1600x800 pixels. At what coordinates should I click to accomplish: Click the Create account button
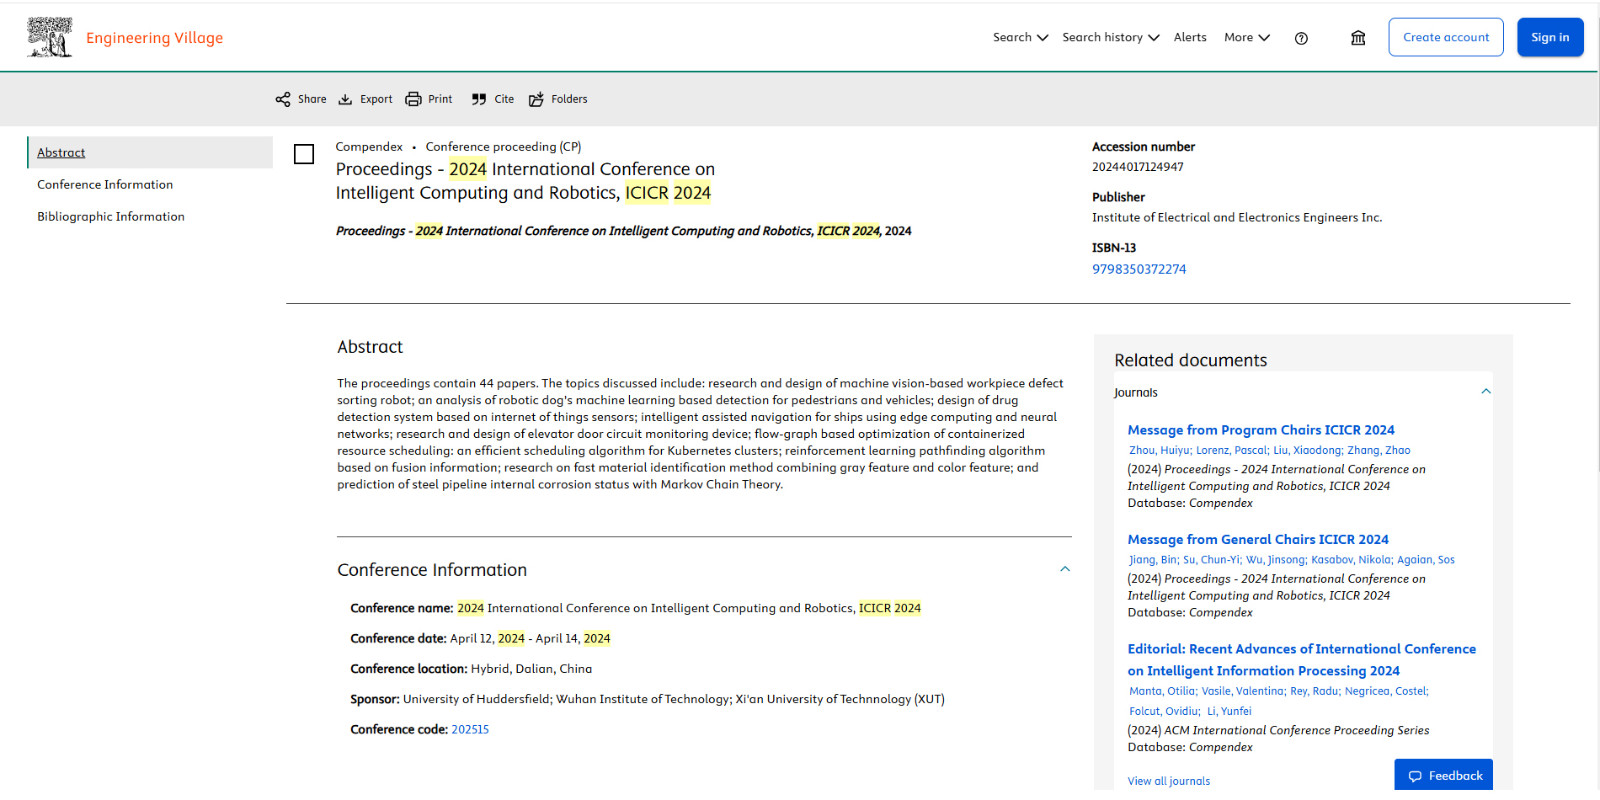click(x=1445, y=37)
